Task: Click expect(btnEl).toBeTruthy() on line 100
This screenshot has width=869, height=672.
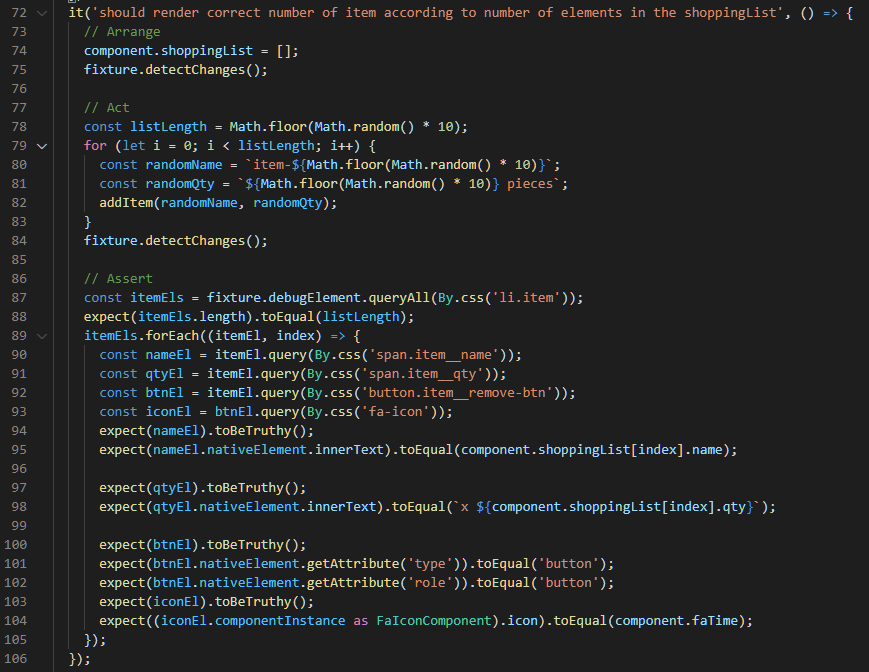Action: click(x=203, y=545)
